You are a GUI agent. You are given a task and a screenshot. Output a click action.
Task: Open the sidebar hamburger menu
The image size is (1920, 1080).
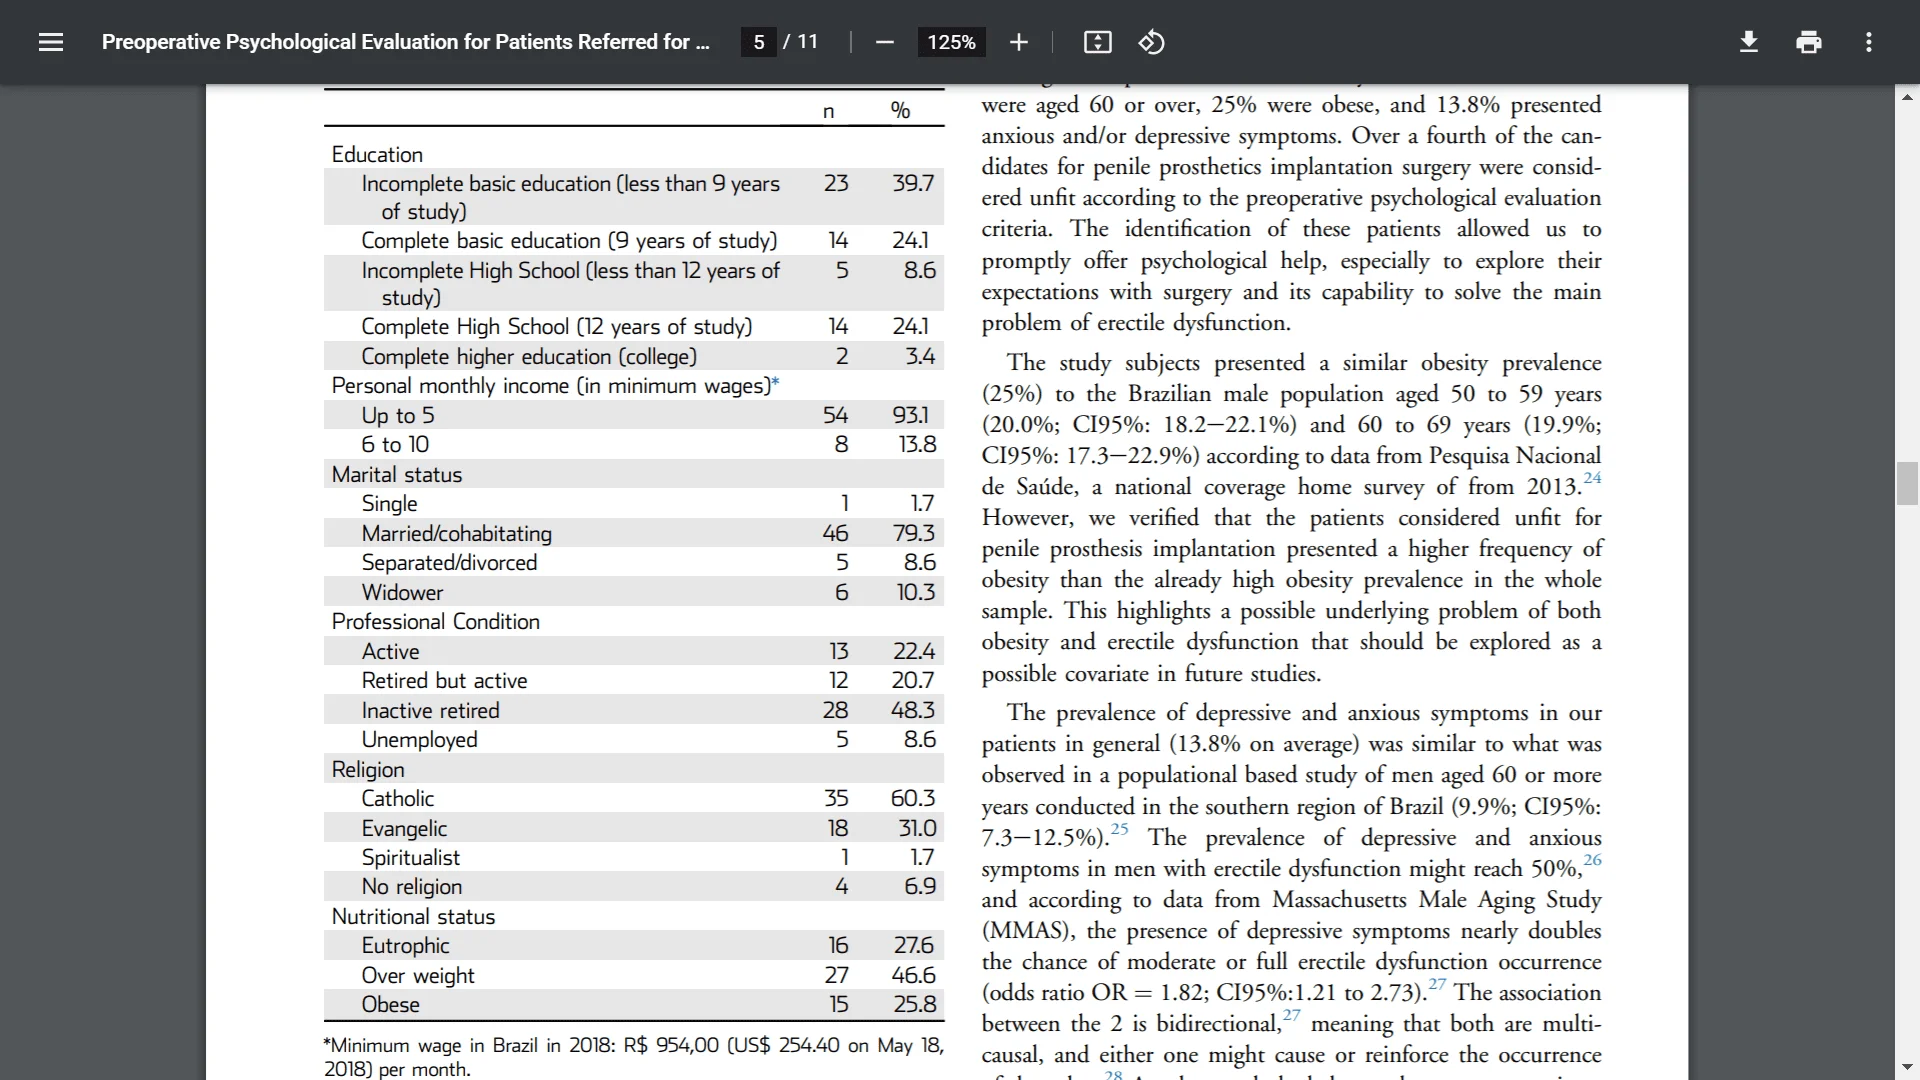pos(51,42)
